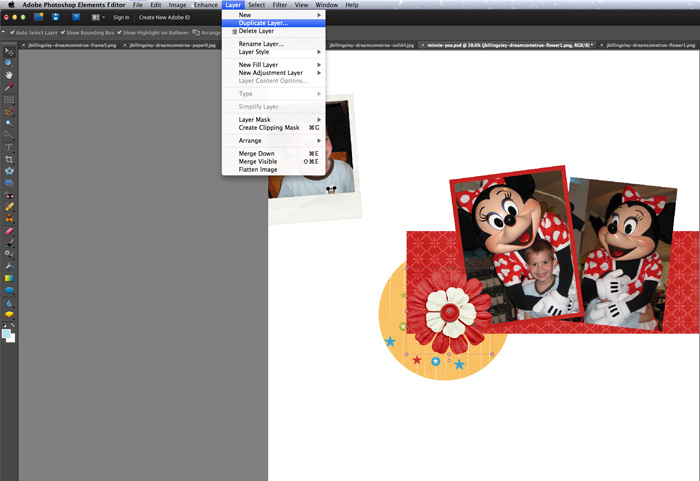Select the Type tool
The width and height of the screenshot is (700, 481).
tap(9, 147)
